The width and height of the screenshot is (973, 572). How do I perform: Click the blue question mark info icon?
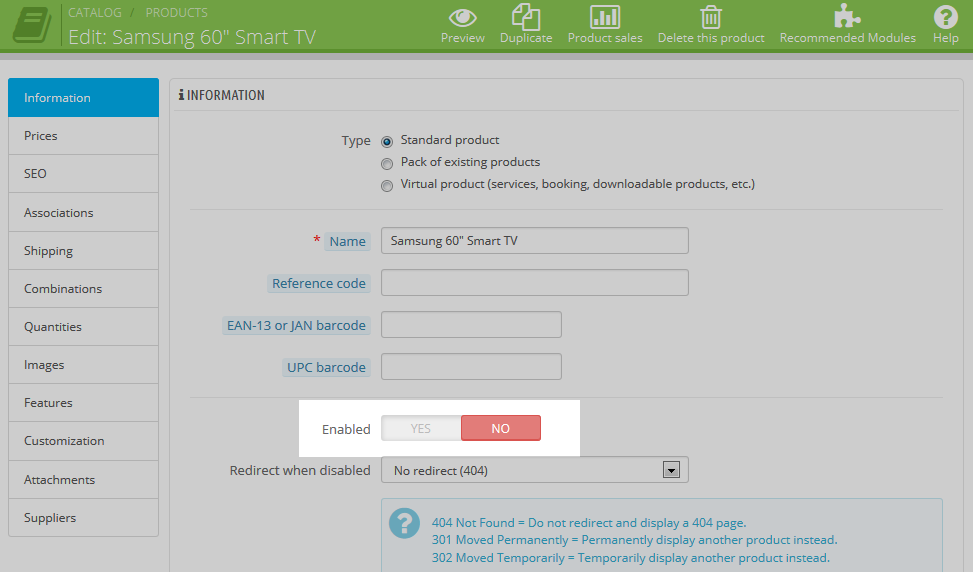coord(405,523)
